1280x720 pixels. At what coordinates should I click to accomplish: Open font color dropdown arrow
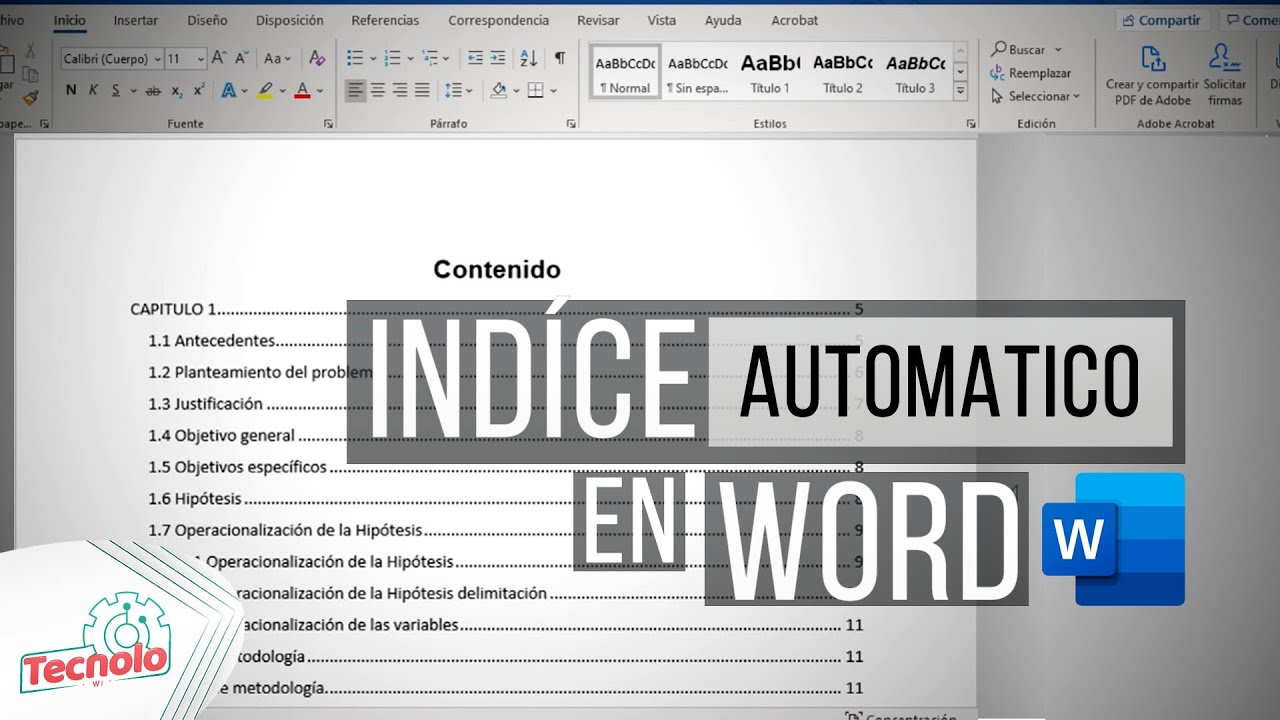[320, 92]
